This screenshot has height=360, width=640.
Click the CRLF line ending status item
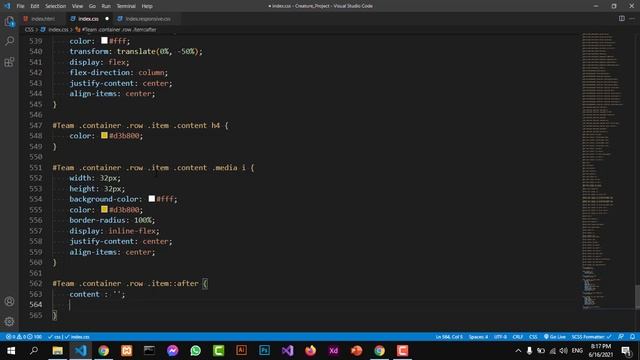click(518, 337)
